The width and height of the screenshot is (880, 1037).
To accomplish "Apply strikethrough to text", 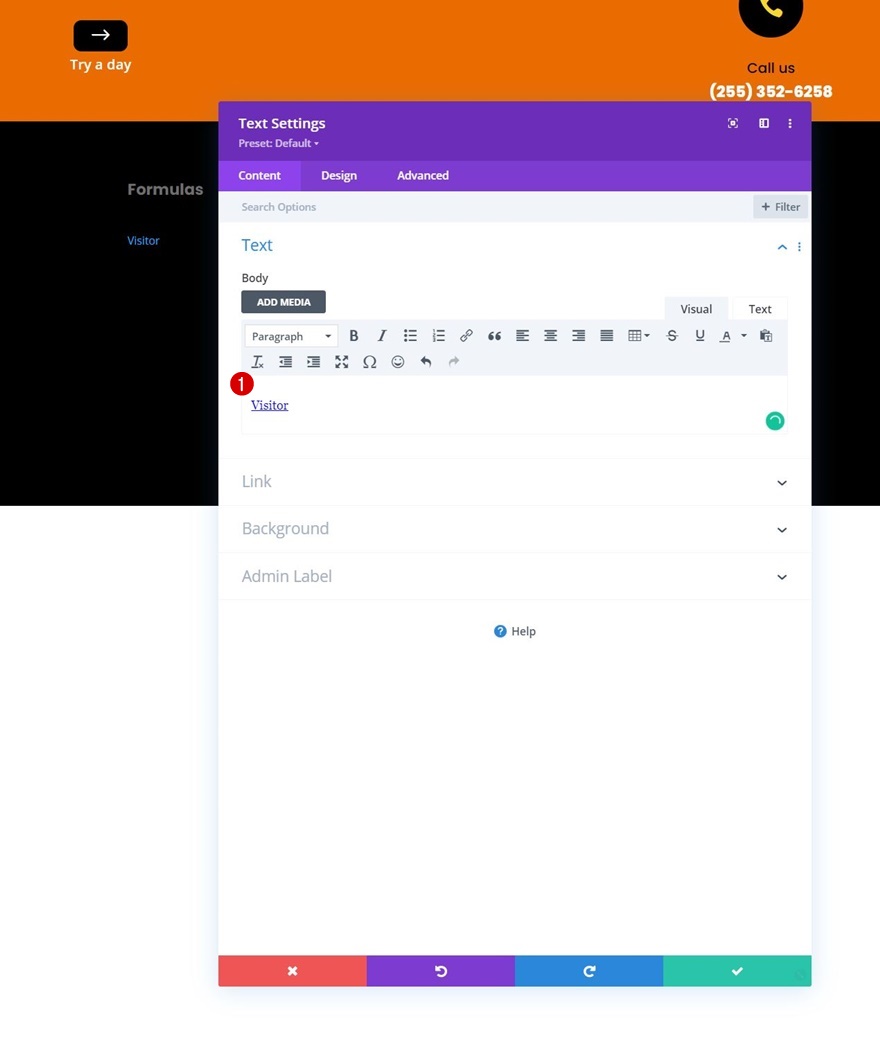I will (672, 336).
